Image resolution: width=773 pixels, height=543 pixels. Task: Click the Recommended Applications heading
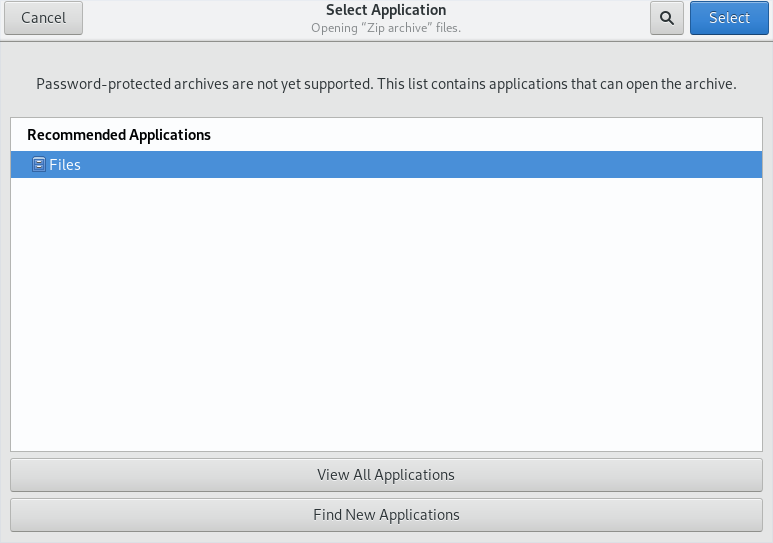(119, 135)
